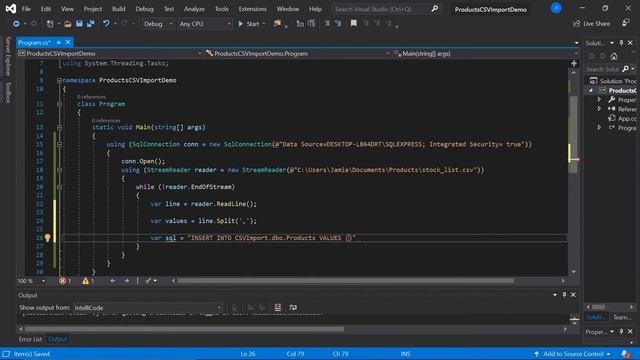
Task: Open the Debug configuration dropdown
Action: [158, 24]
